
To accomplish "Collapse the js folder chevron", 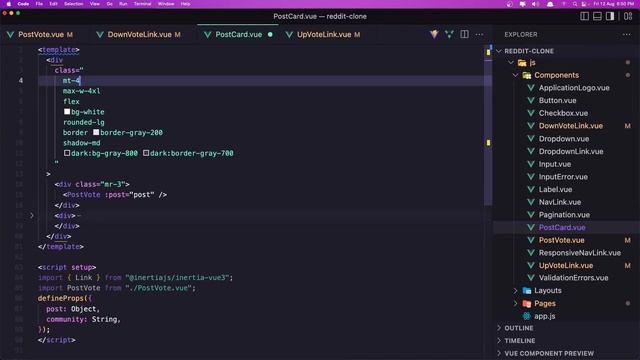I will coord(511,63).
